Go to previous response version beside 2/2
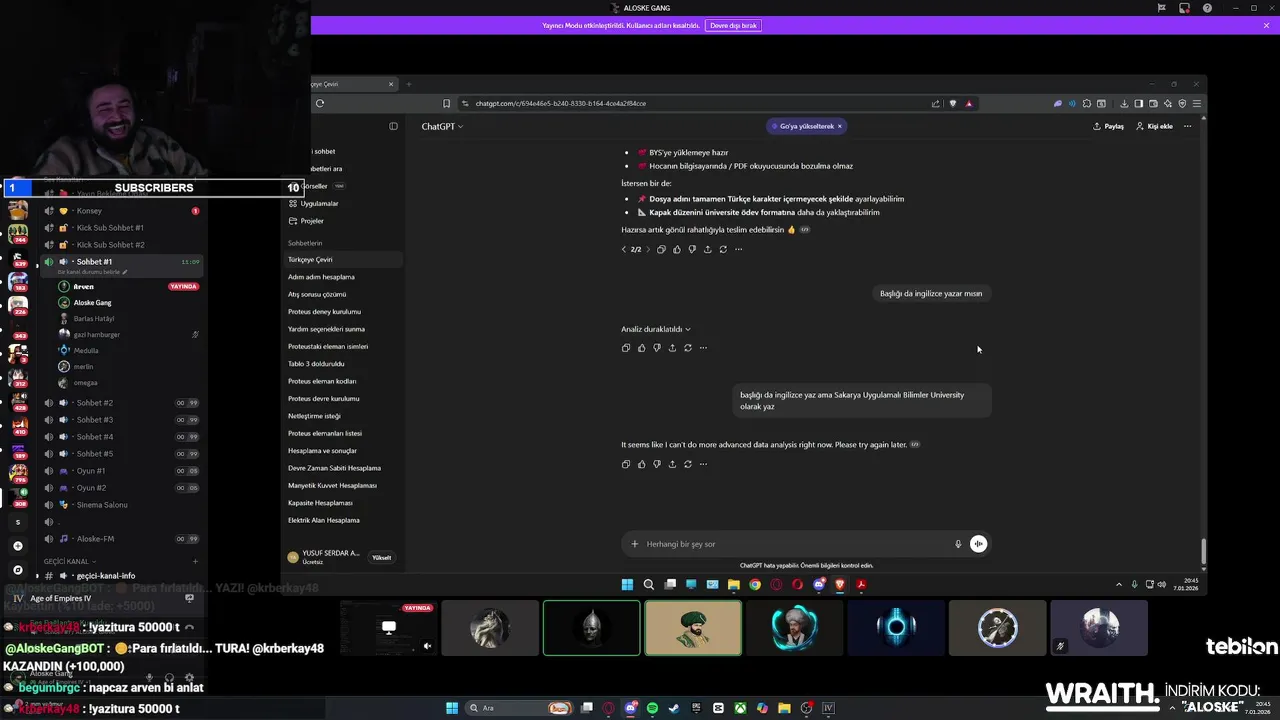Image resolution: width=1280 pixels, height=720 pixels. (x=624, y=249)
